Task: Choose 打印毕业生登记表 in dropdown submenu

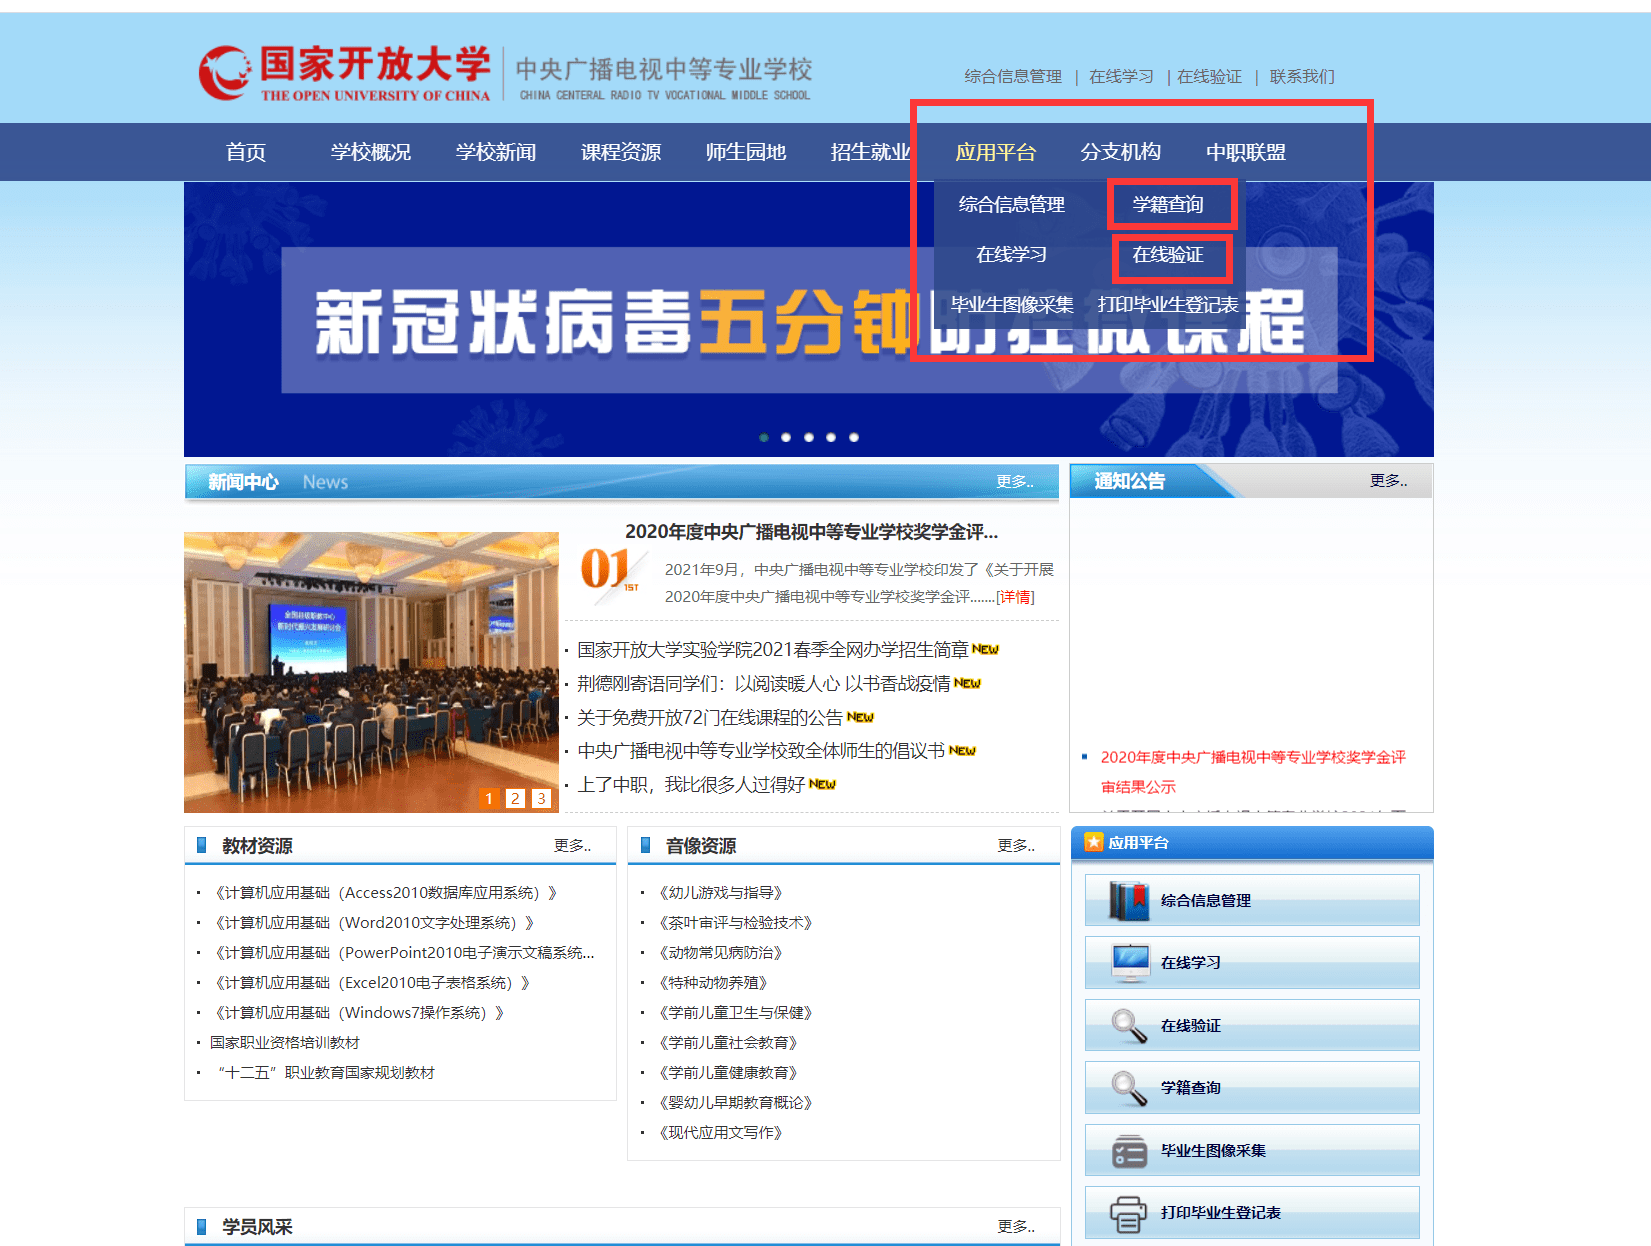Action: 1168,304
